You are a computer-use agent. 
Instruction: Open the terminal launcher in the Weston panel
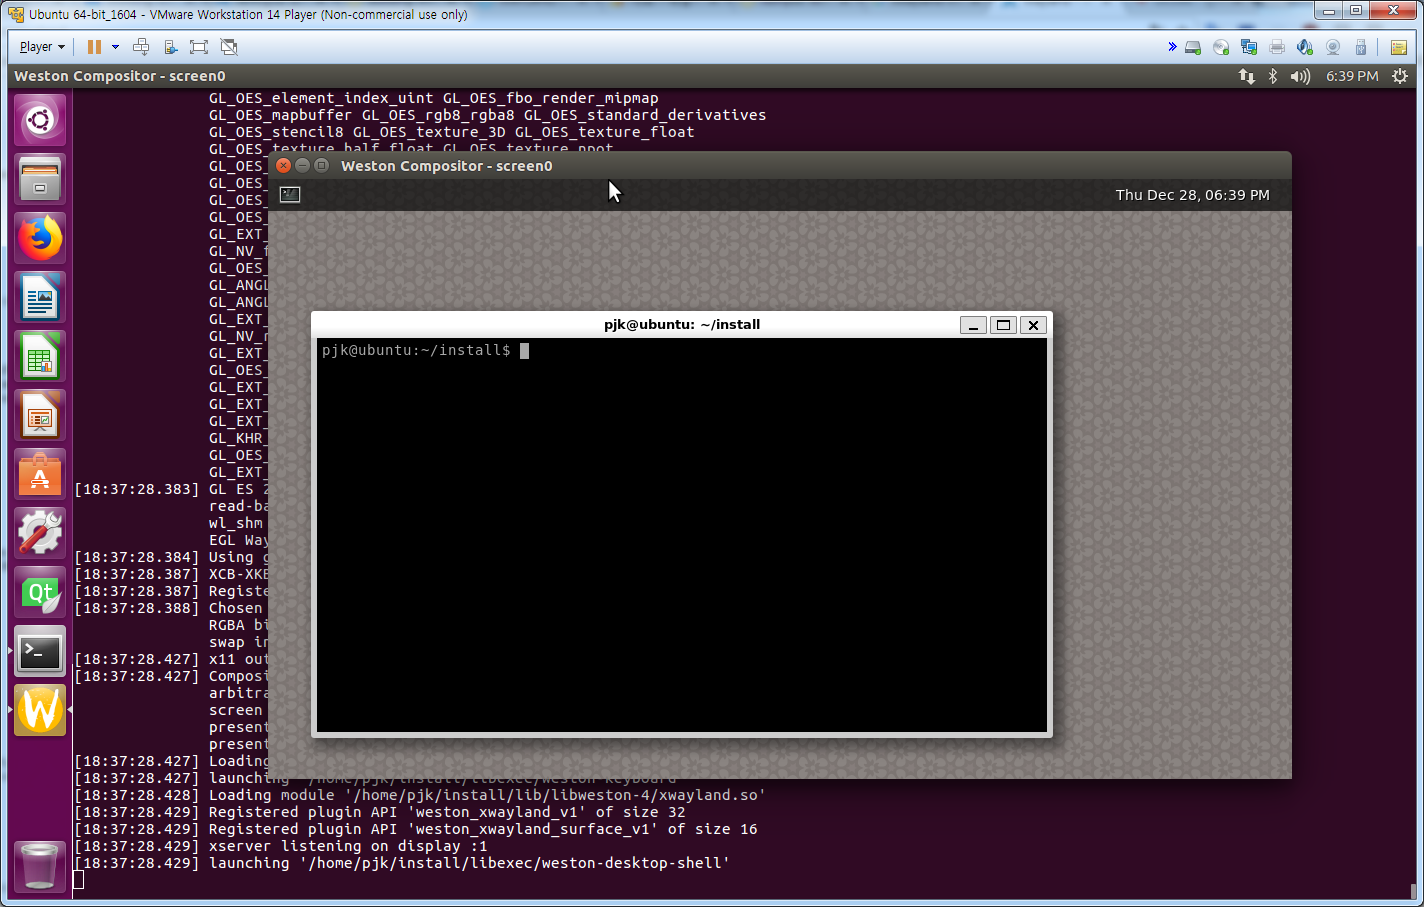289,194
